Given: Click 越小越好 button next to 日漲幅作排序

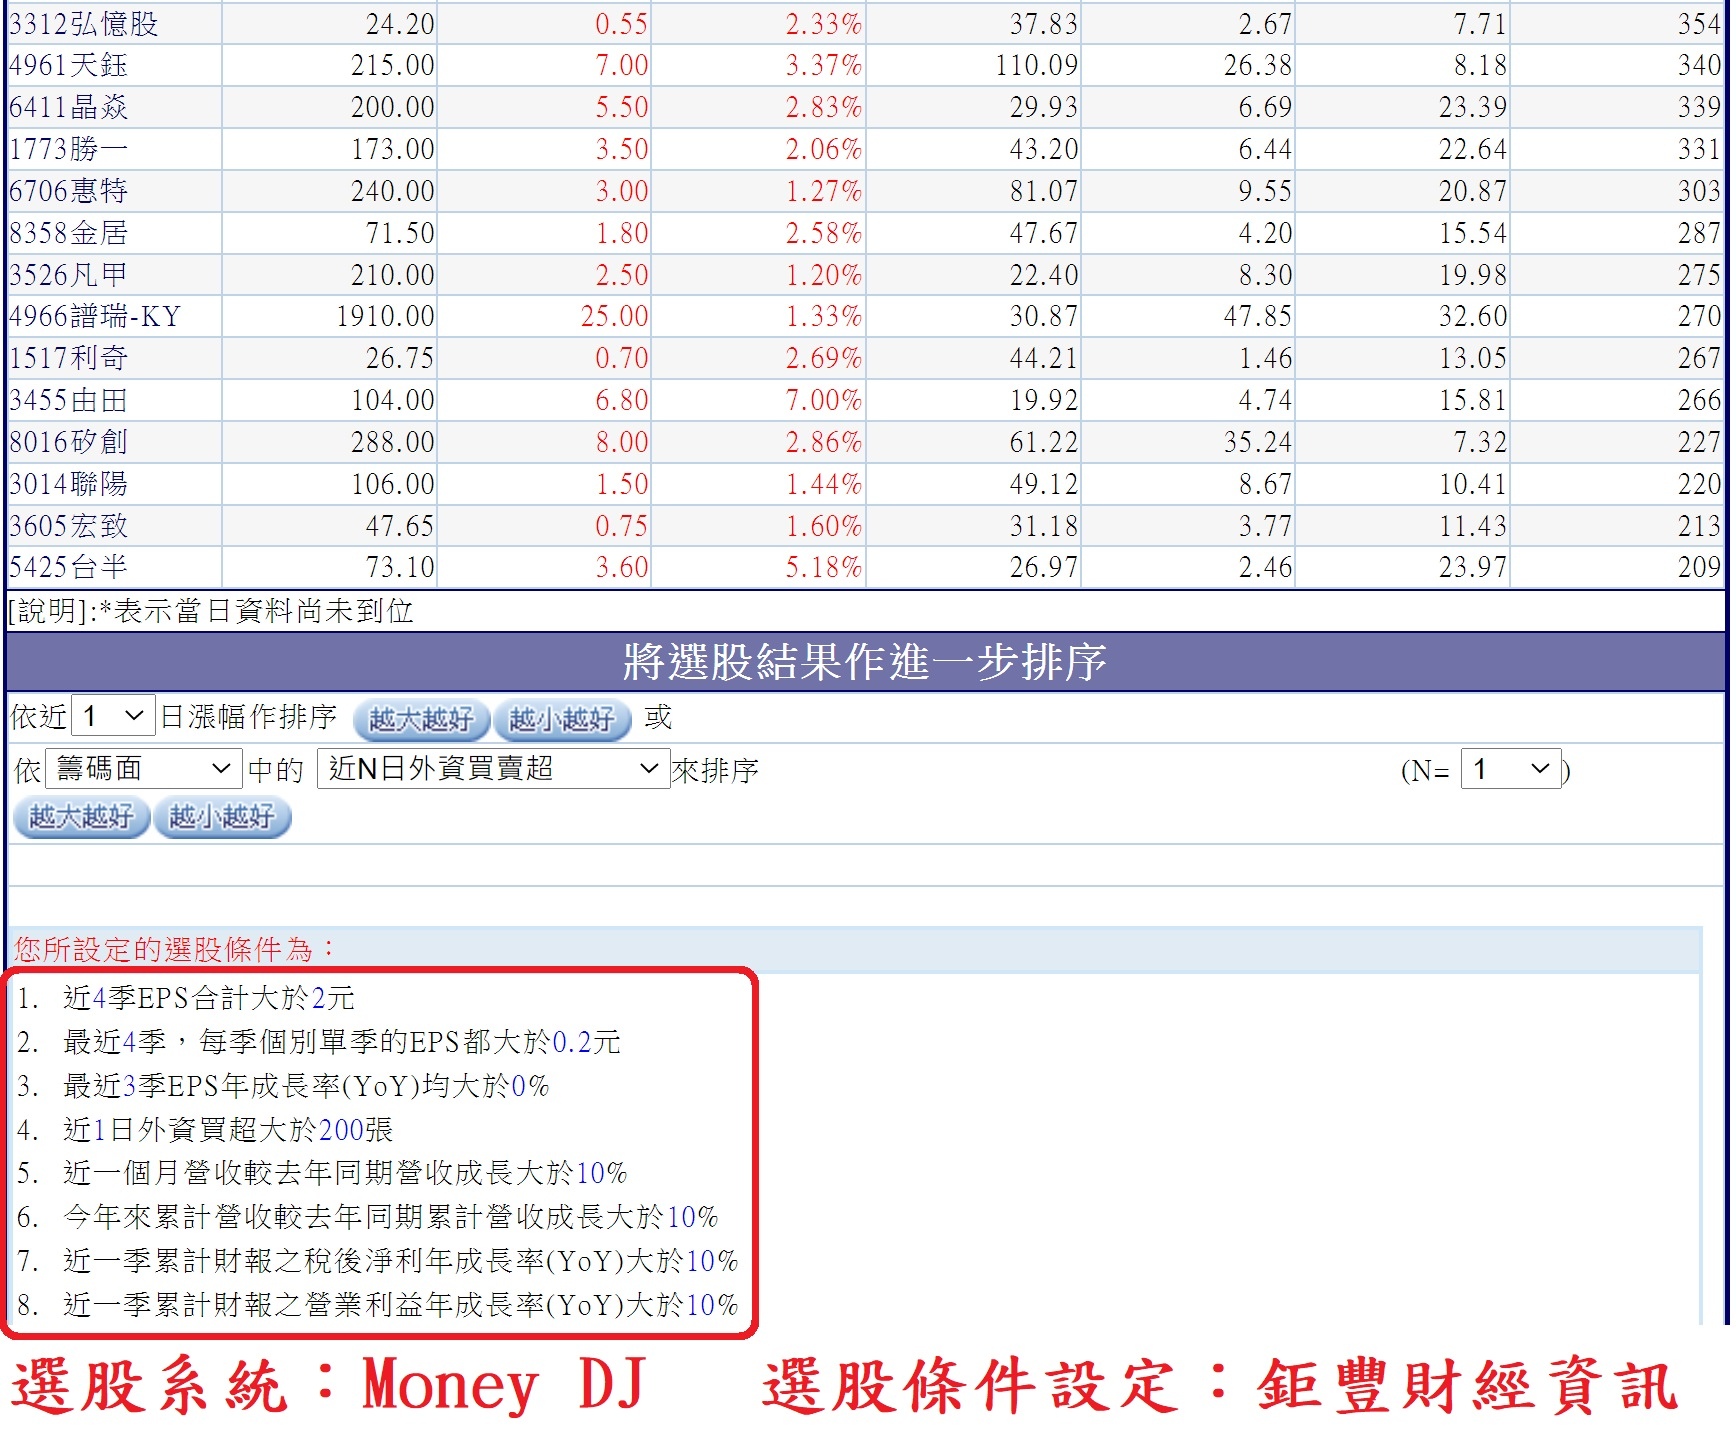Looking at the screenshot, I should (562, 720).
